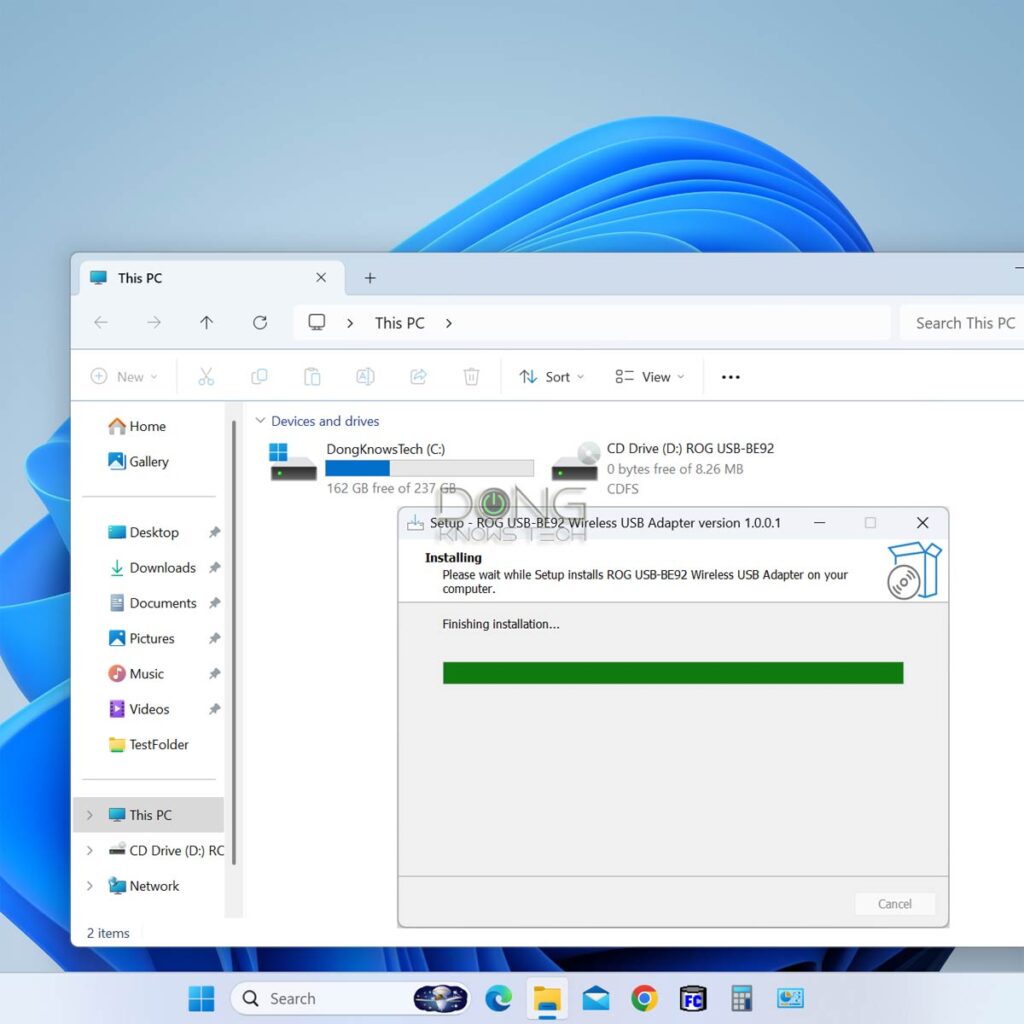Unpin Music using its pin icon
The height and width of the screenshot is (1024, 1024).
(214, 673)
